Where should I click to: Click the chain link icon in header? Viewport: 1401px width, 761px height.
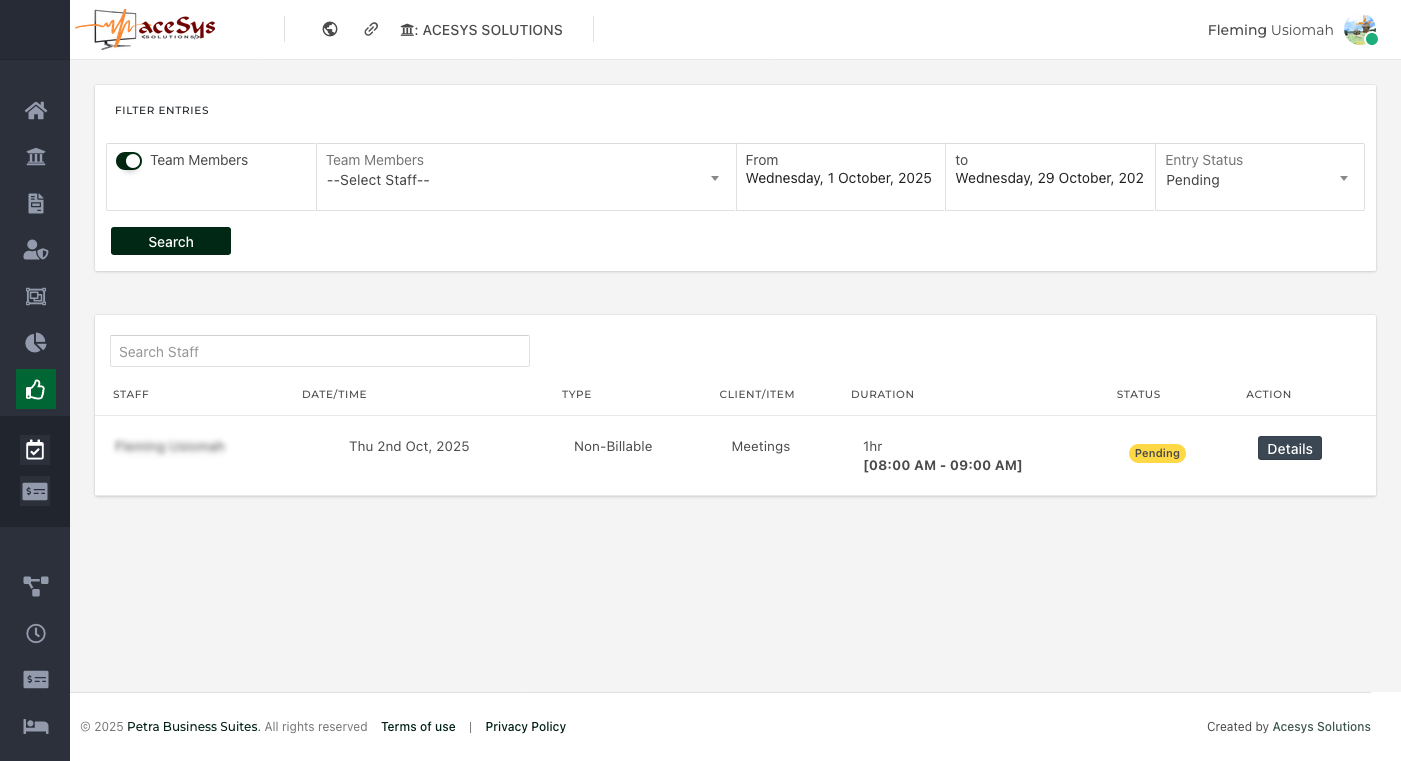[x=371, y=30]
